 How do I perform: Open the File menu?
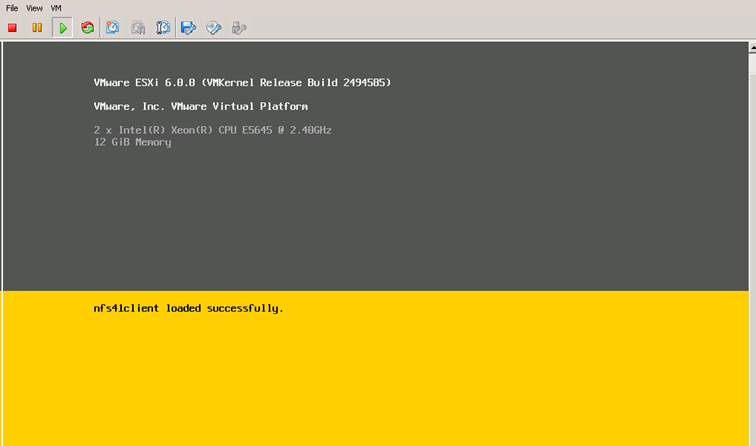(12, 8)
